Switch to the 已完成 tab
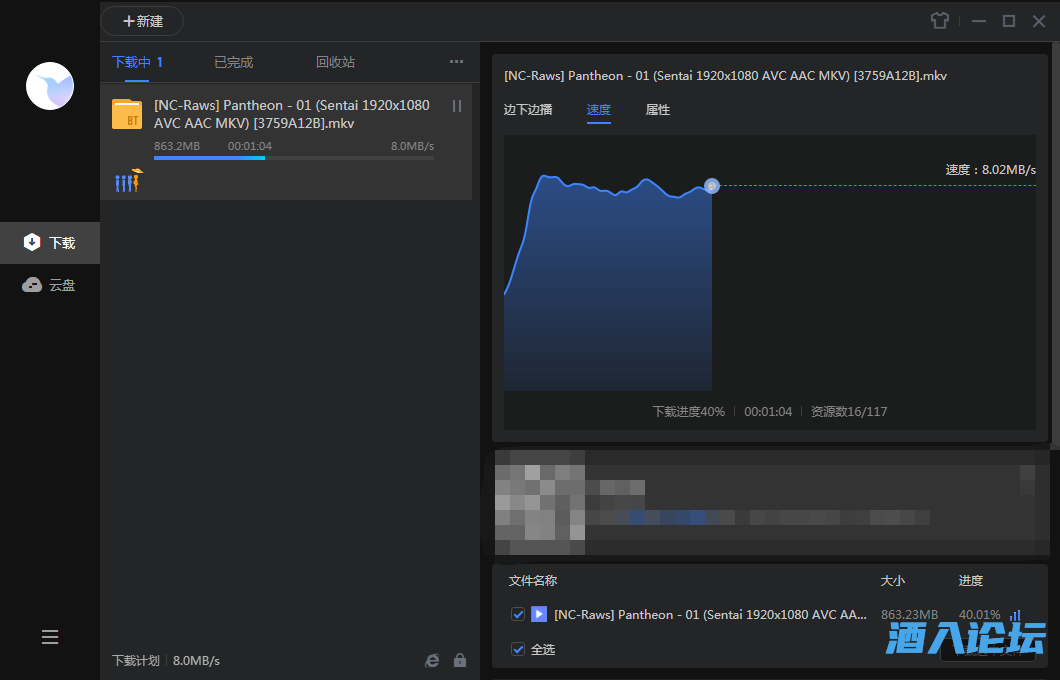Screen dimensions: 1060x680 (x=234, y=62)
